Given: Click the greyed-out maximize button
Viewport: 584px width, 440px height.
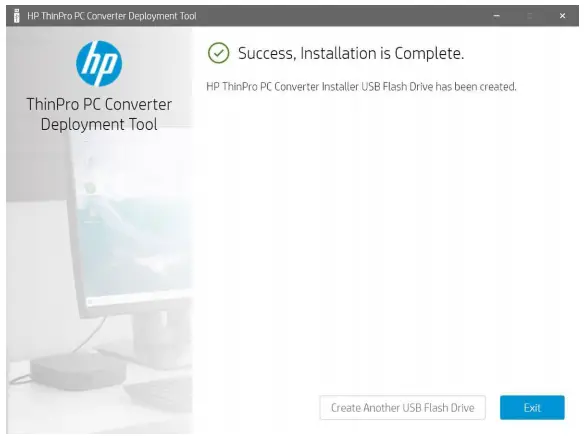Looking at the screenshot, I should point(530,16).
